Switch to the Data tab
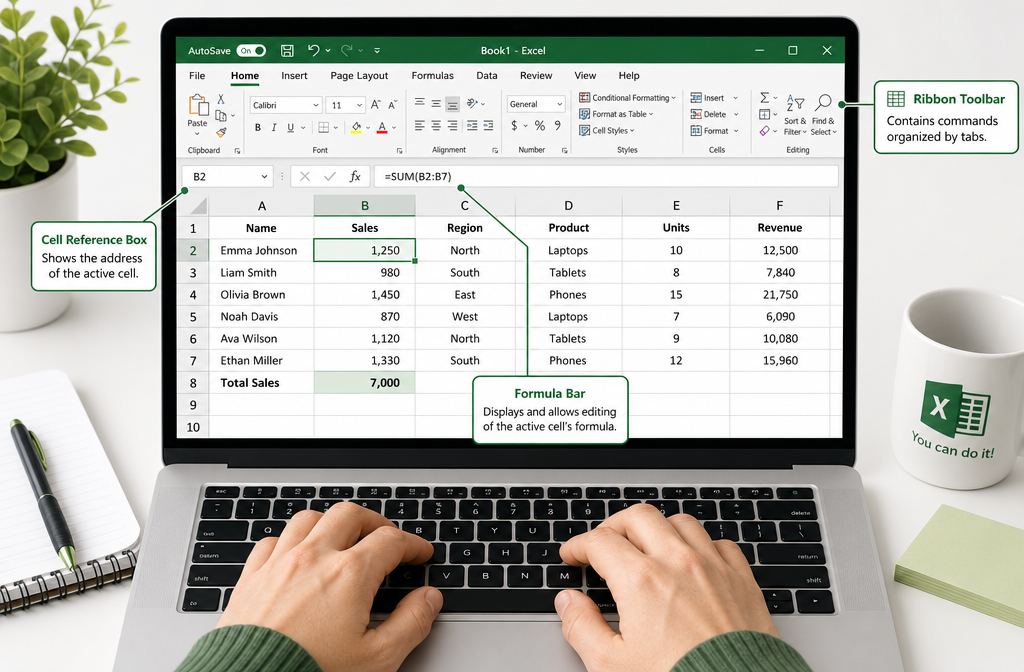Viewport: 1024px width, 672px height. click(487, 76)
